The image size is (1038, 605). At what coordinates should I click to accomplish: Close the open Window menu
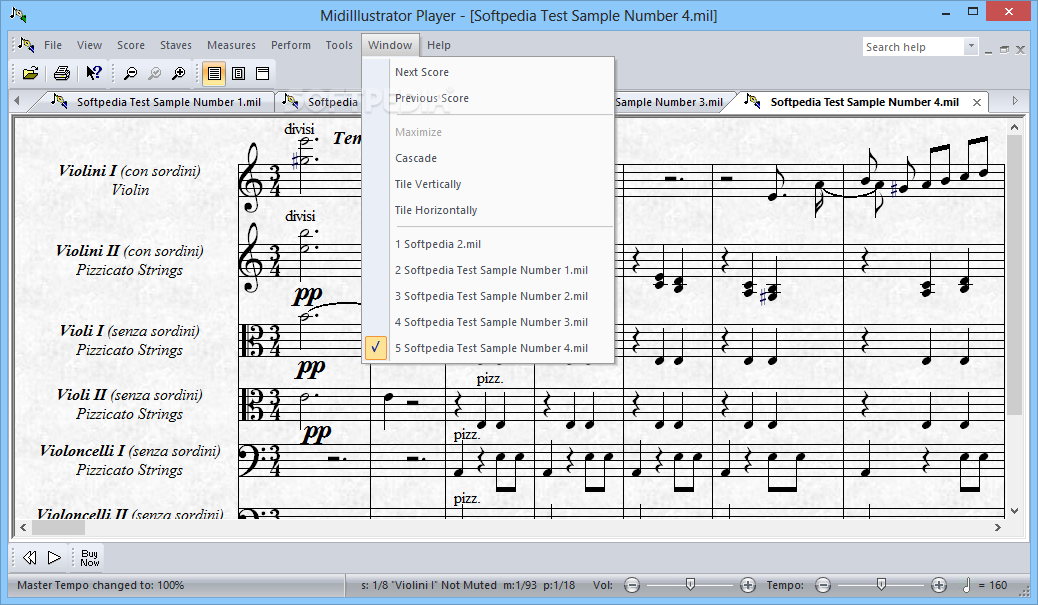click(x=390, y=45)
